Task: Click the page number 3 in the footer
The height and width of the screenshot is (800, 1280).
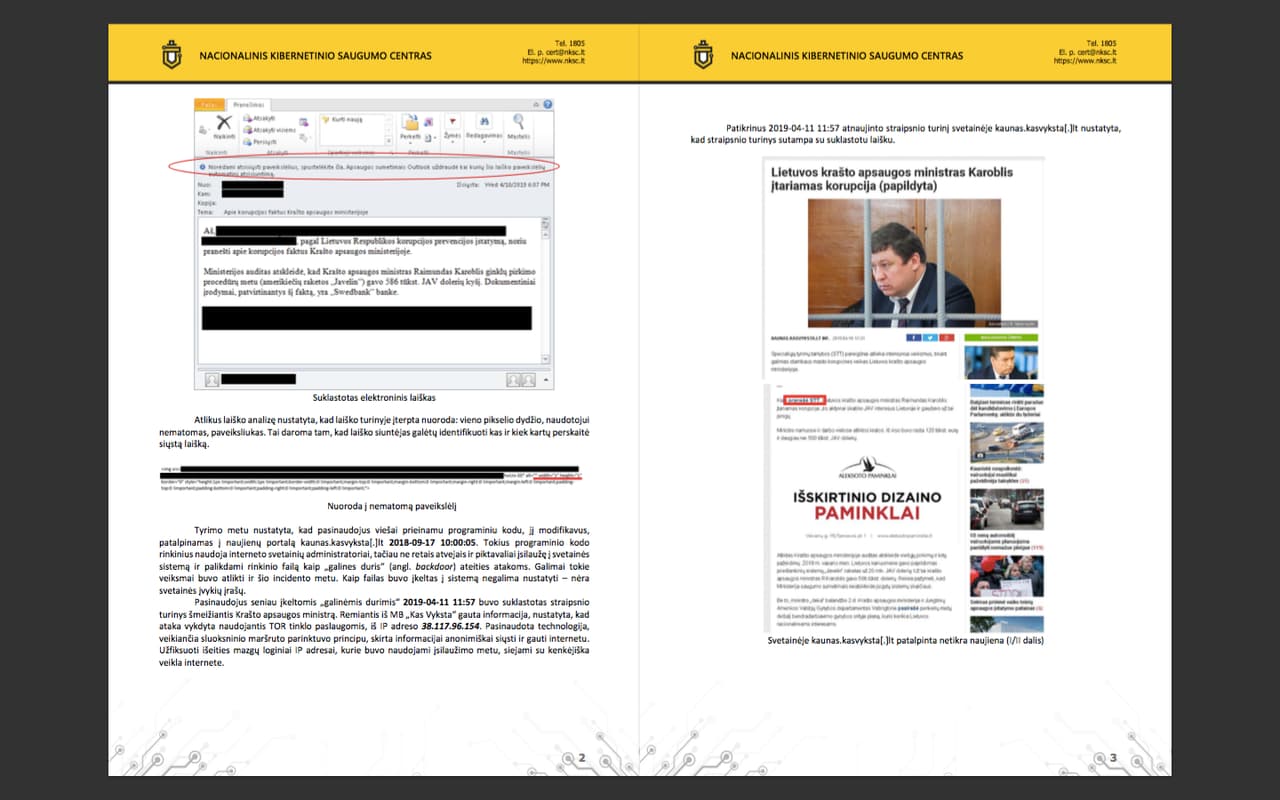Action: tap(1112, 757)
